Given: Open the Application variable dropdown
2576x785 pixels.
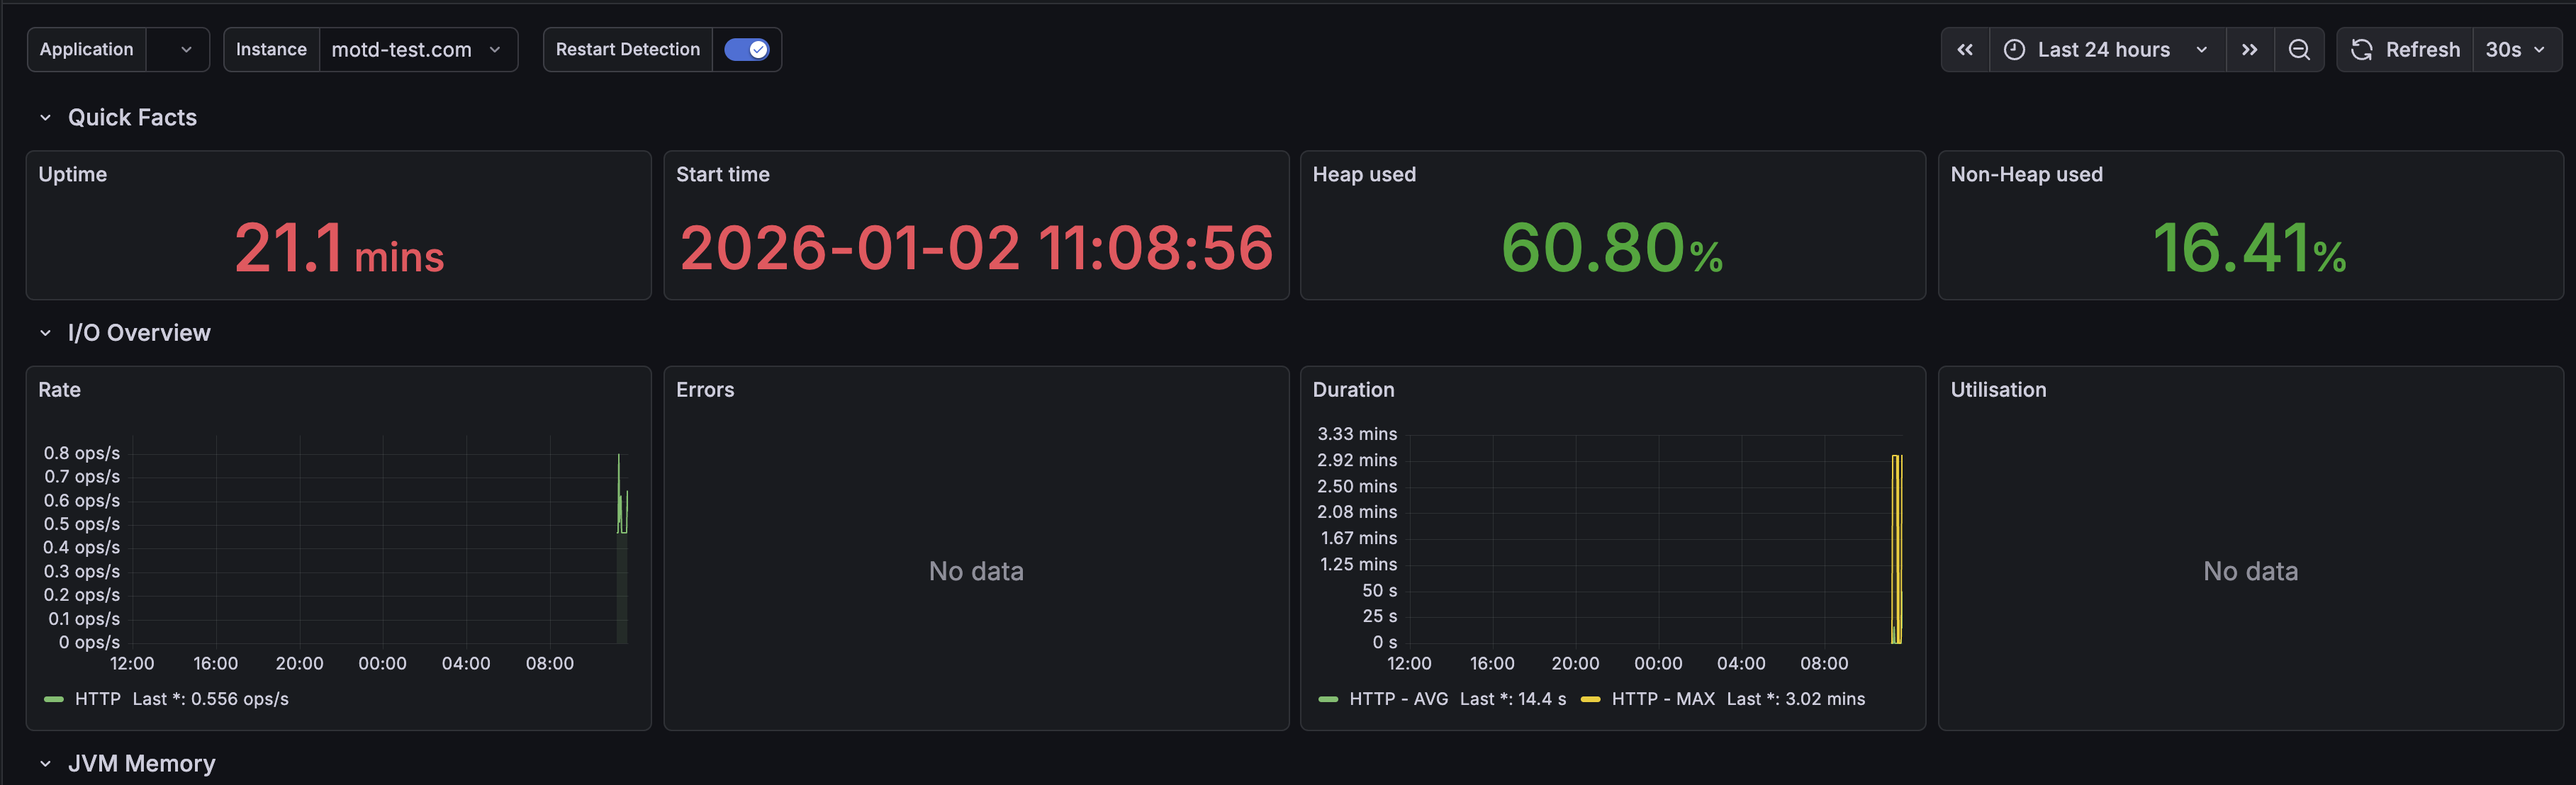Looking at the screenshot, I should pos(178,50).
